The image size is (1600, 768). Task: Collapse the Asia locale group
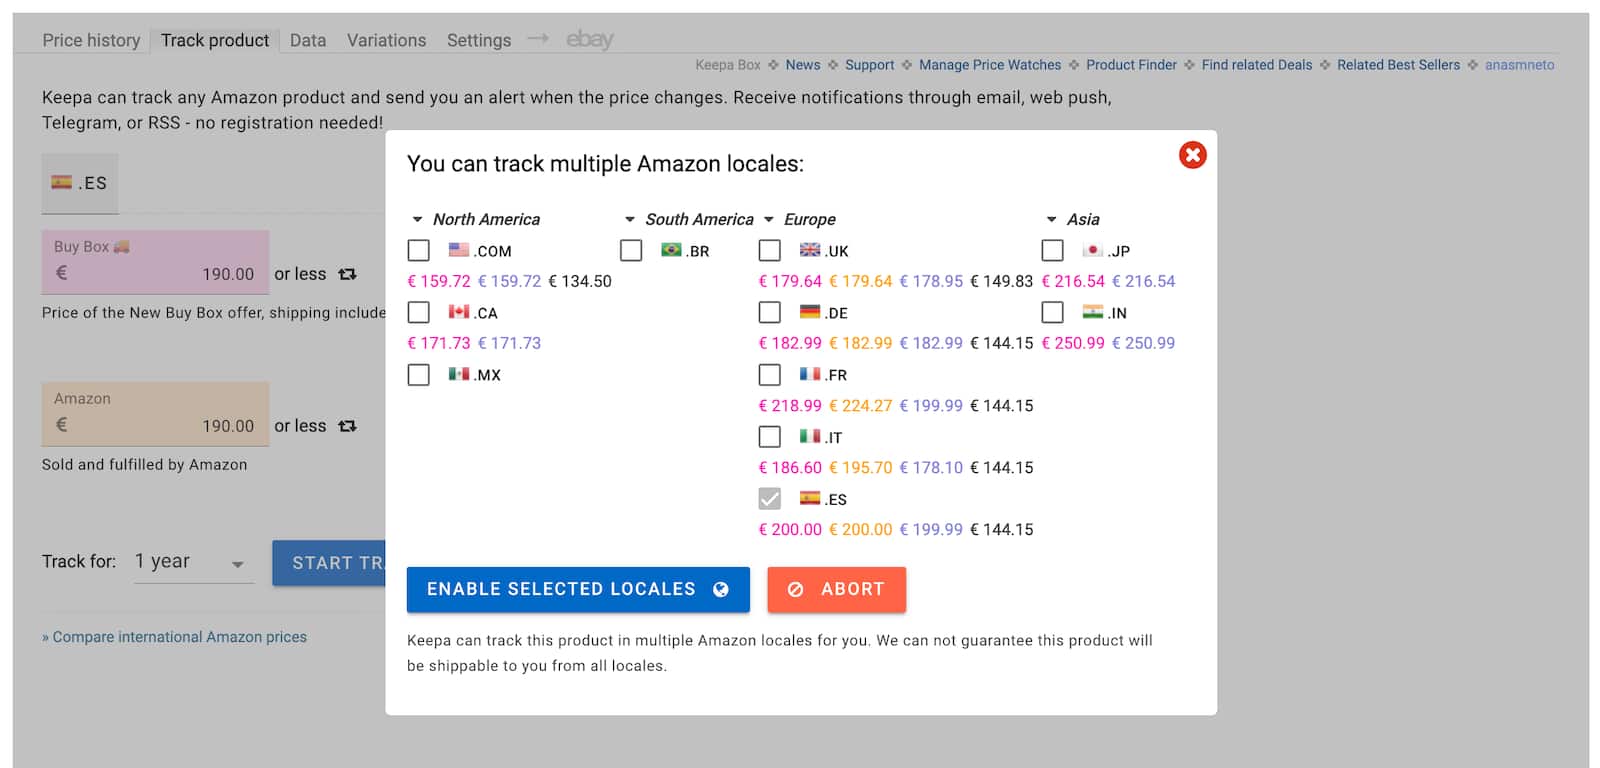(x=1051, y=219)
